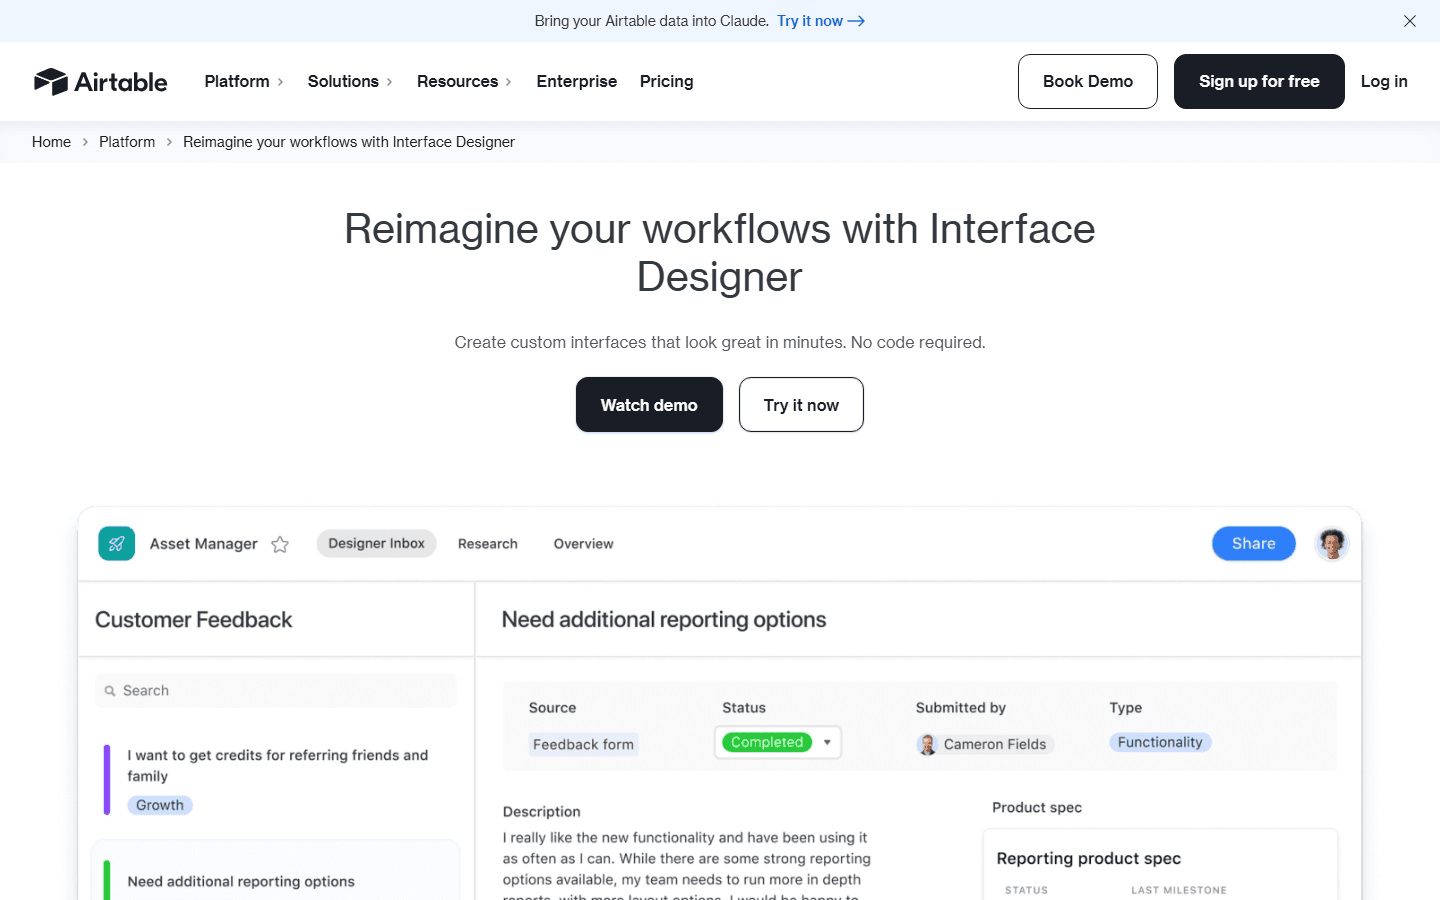
Task: Switch to the Overview tab
Action: (x=584, y=544)
